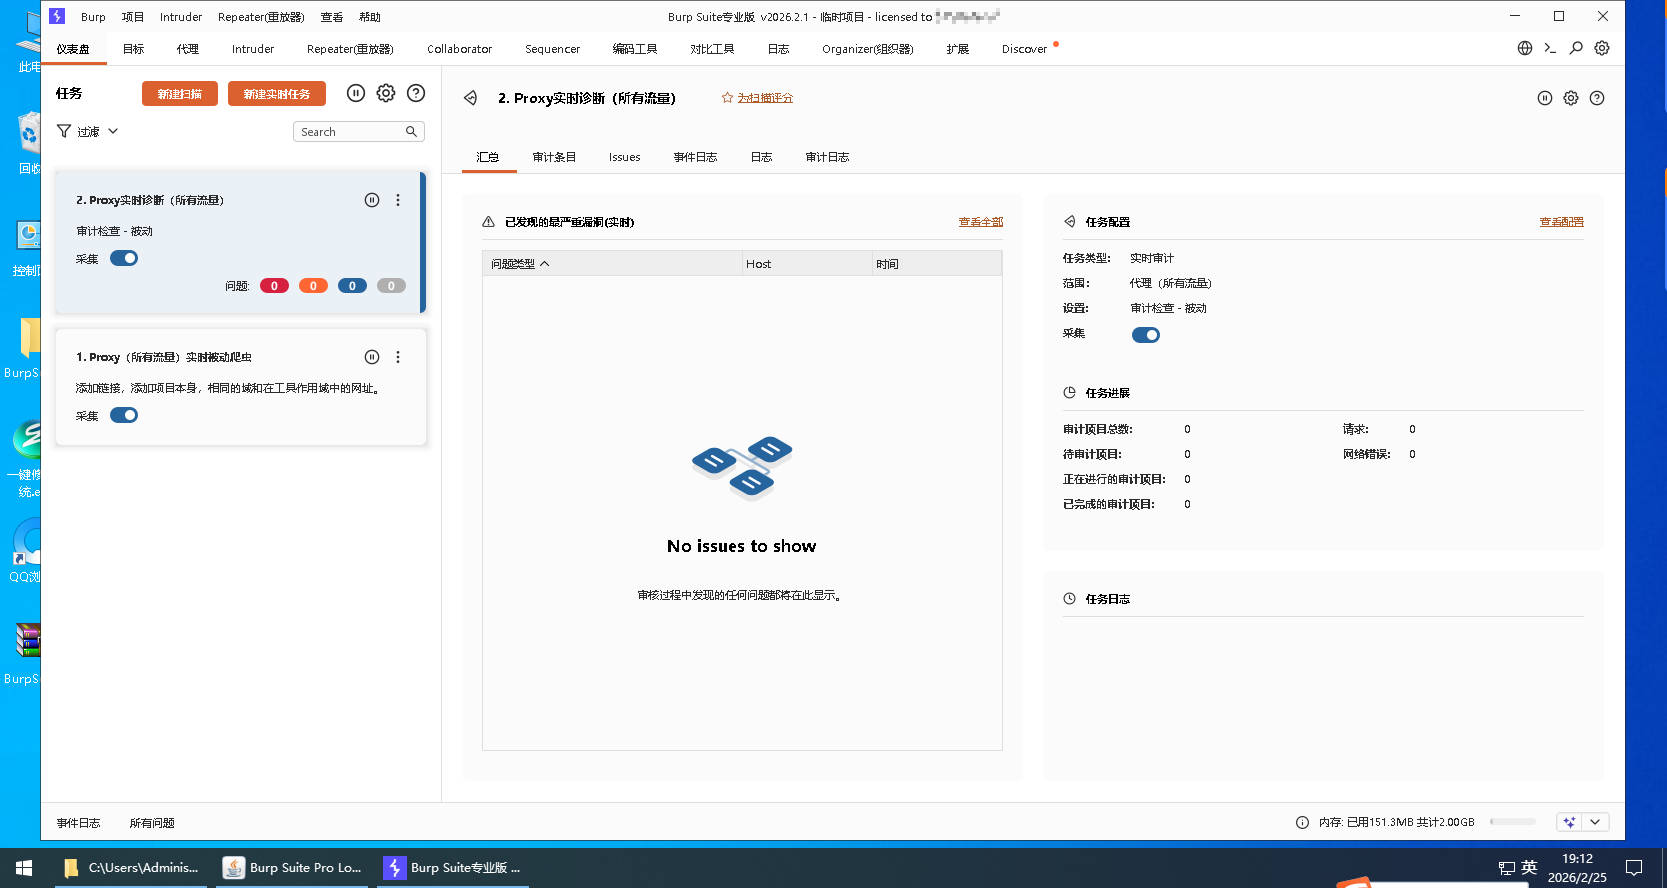1667x888 pixels.
Task: Open three-dot menu on task 1 card
Action: [398, 357]
